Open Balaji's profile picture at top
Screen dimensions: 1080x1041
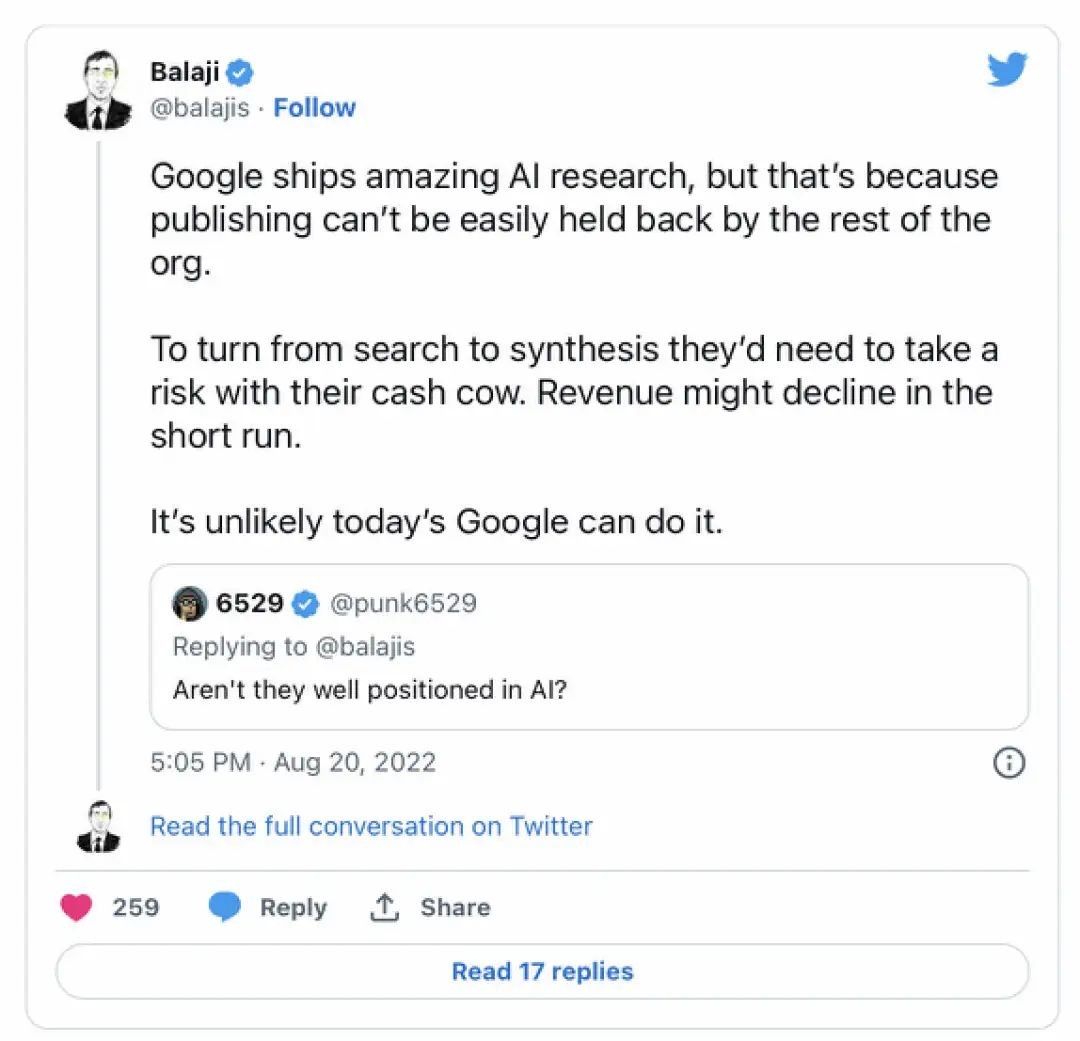[98, 92]
